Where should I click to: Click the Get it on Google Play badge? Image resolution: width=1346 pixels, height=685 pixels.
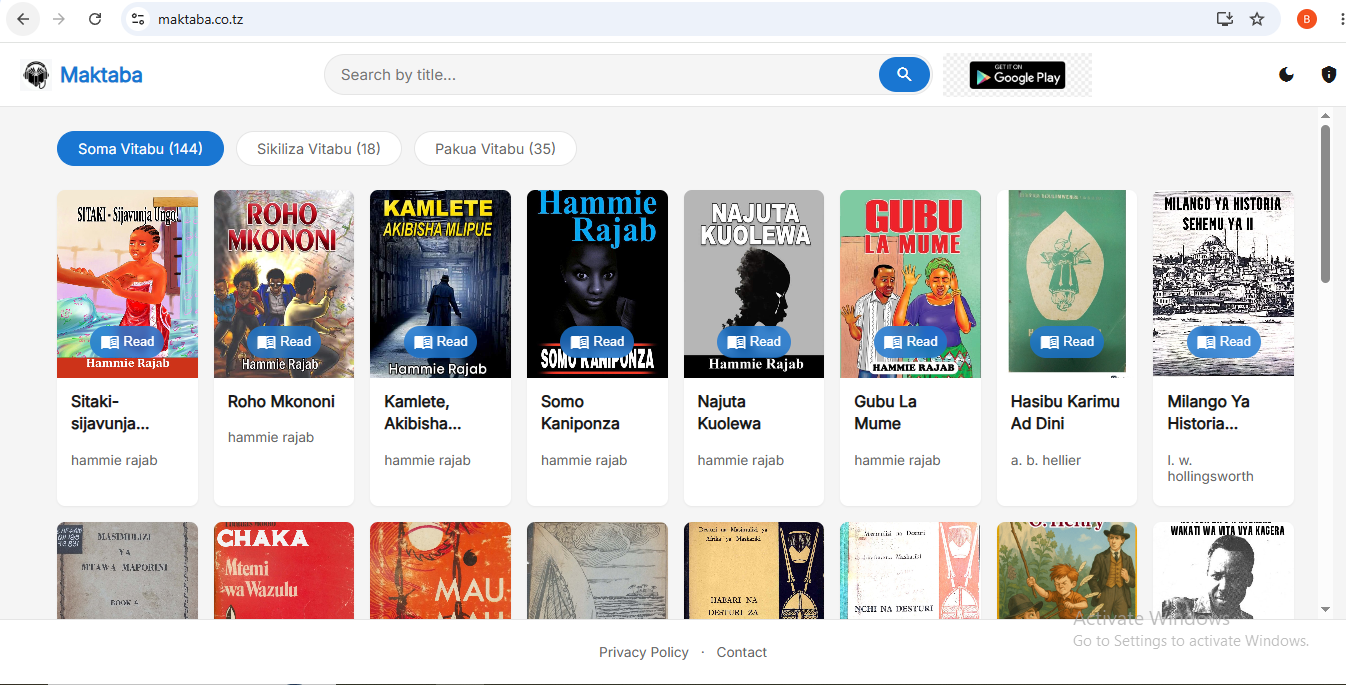[x=1017, y=75]
